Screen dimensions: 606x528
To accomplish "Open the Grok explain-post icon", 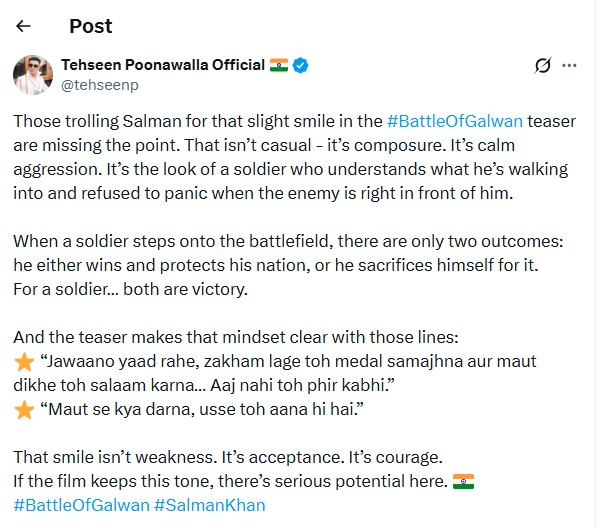I will [543, 66].
